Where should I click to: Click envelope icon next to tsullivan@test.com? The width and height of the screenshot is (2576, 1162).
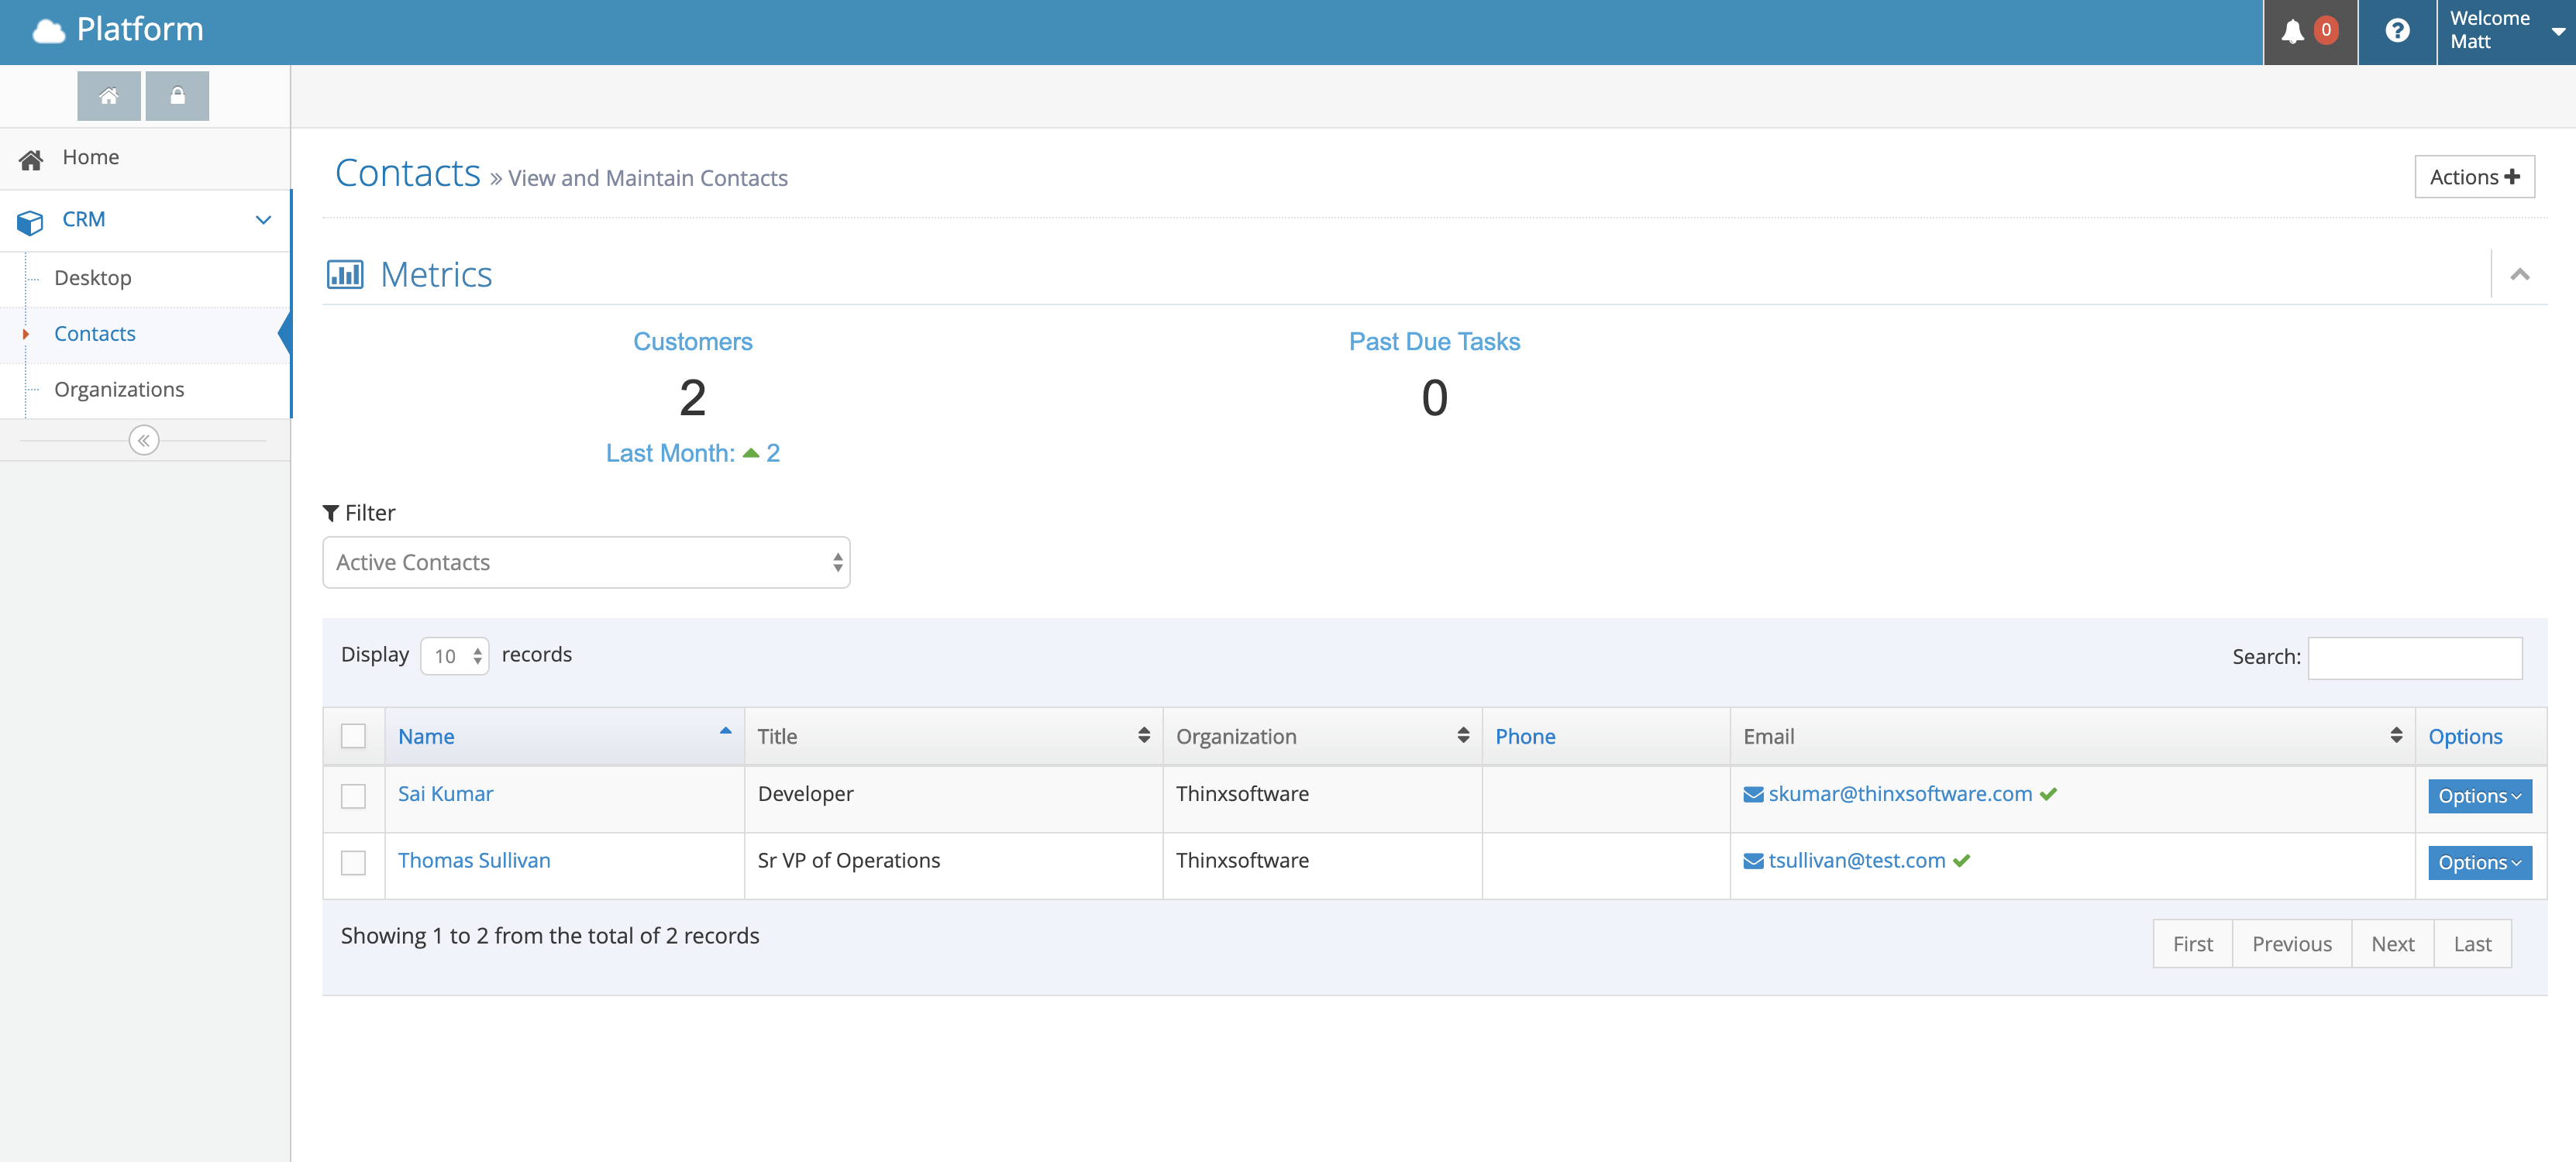1753,861
